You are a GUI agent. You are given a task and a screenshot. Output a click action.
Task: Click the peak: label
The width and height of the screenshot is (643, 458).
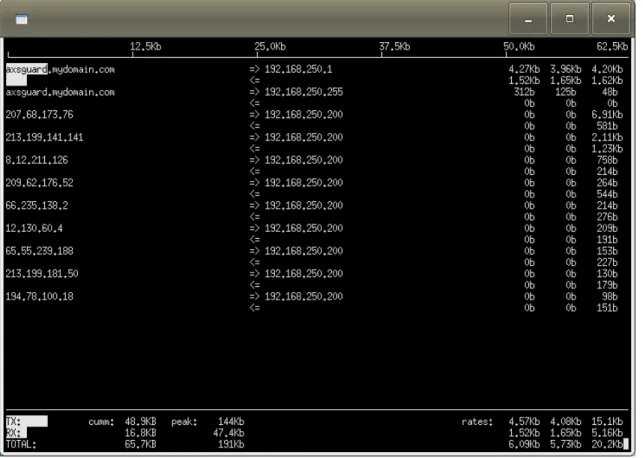[x=184, y=422]
